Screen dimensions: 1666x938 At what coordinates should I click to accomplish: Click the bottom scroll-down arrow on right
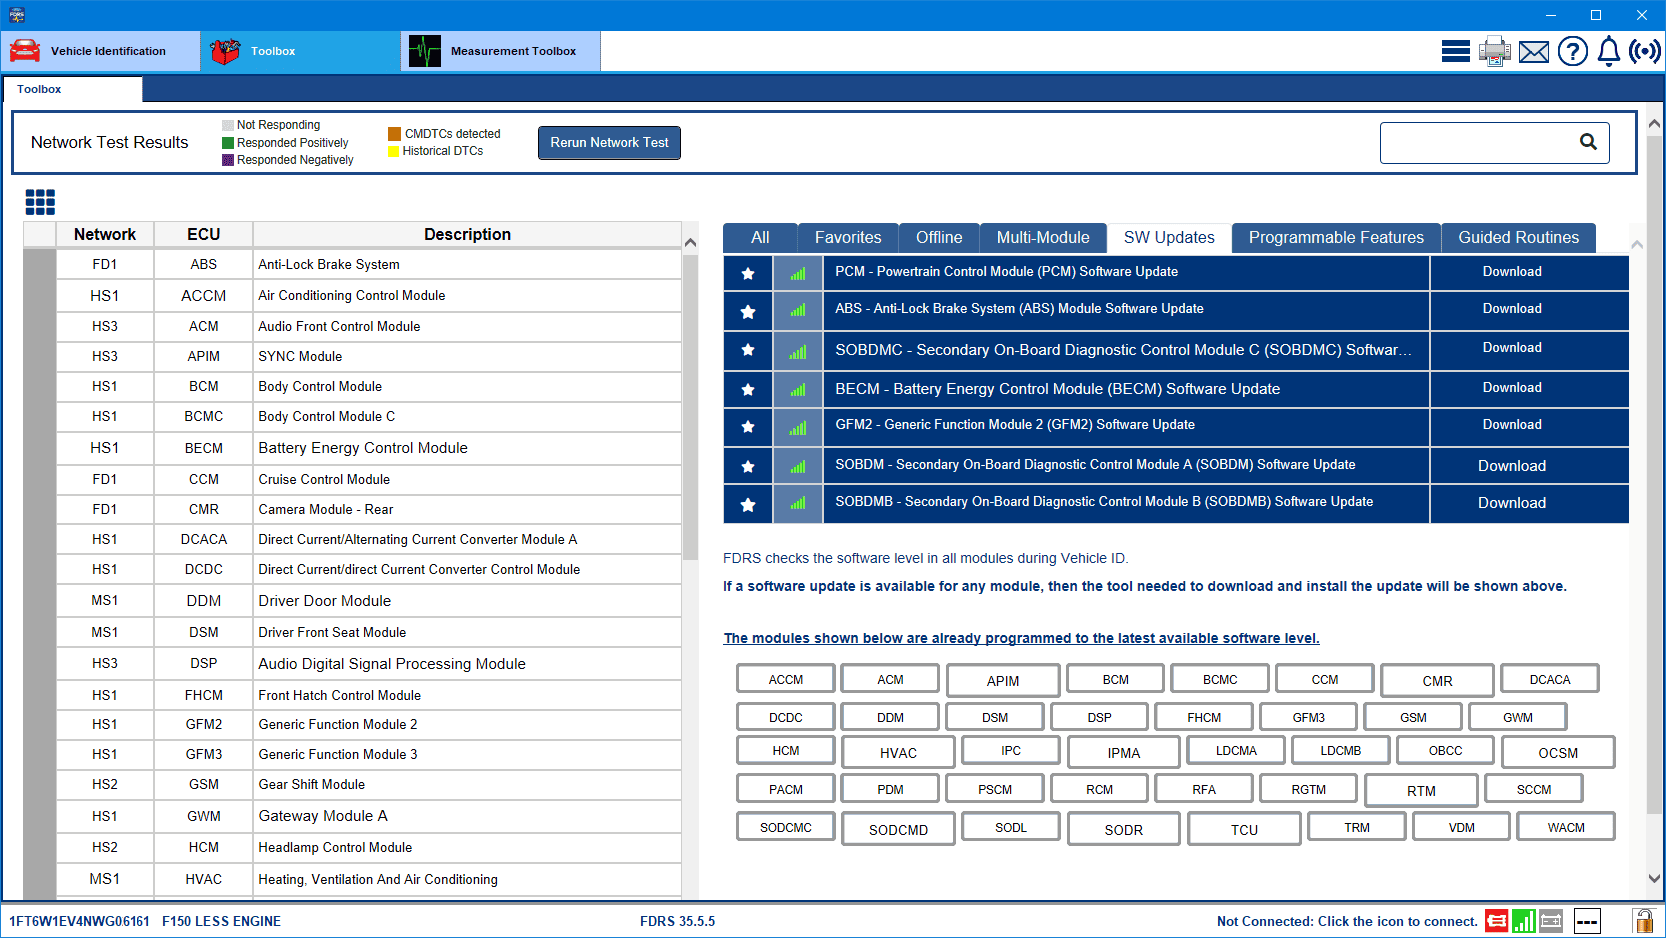tap(1654, 879)
